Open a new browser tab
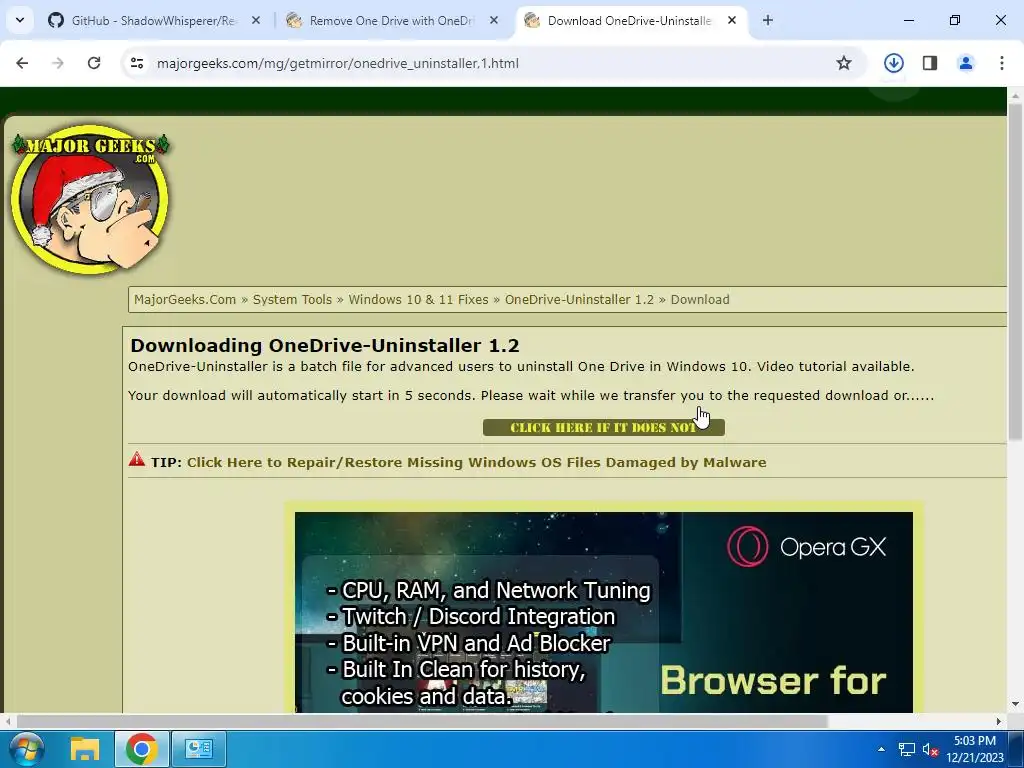This screenshot has height=768, width=1024. (x=767, y=20)
